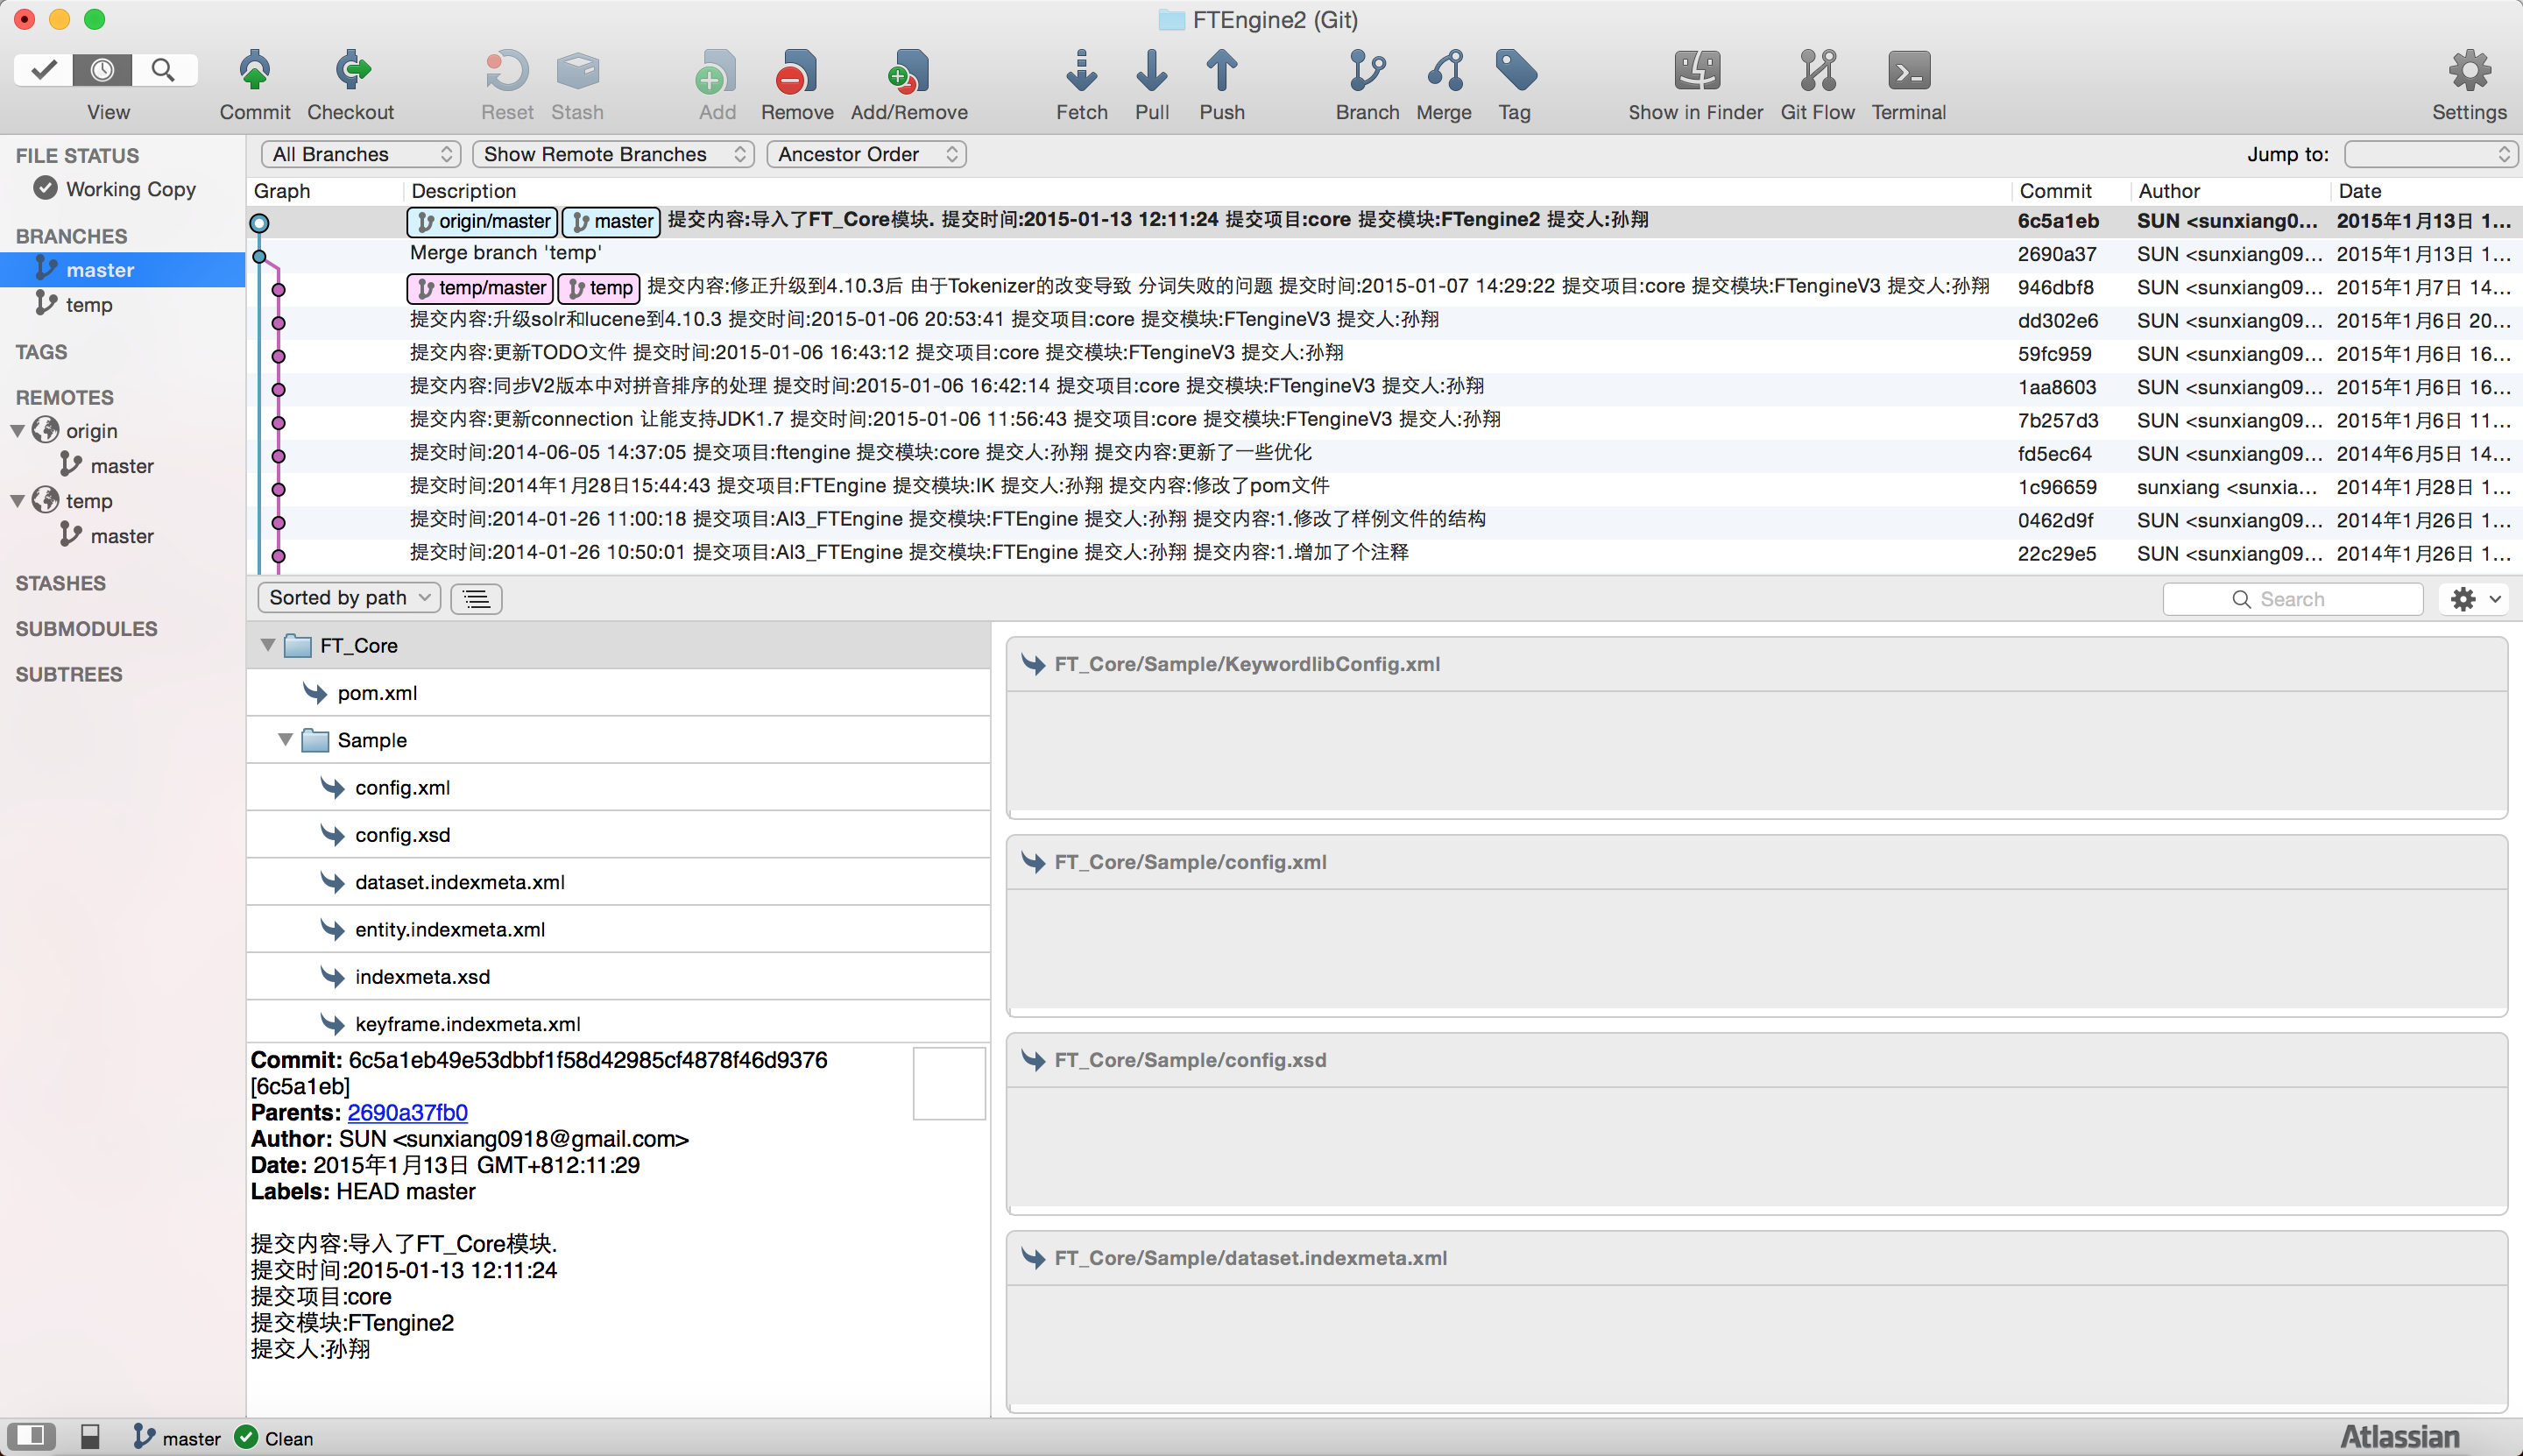The width and height of the screenshot is (2523, 1456).
Task: Switch to the File Status checkmark view
Action: [44, 70]
